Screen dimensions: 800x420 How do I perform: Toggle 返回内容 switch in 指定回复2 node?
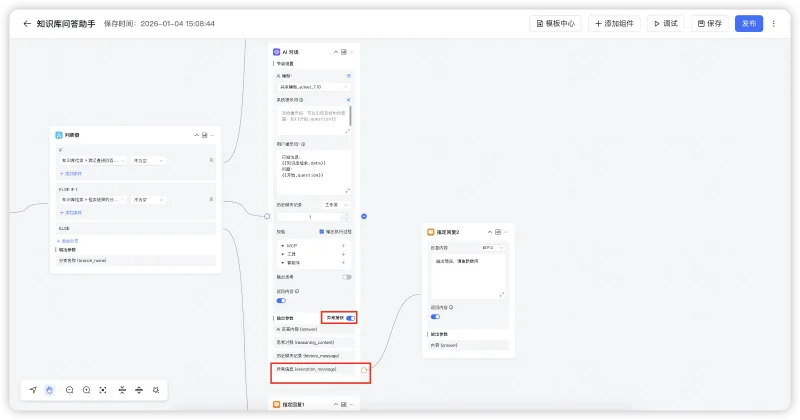(435, 316)
